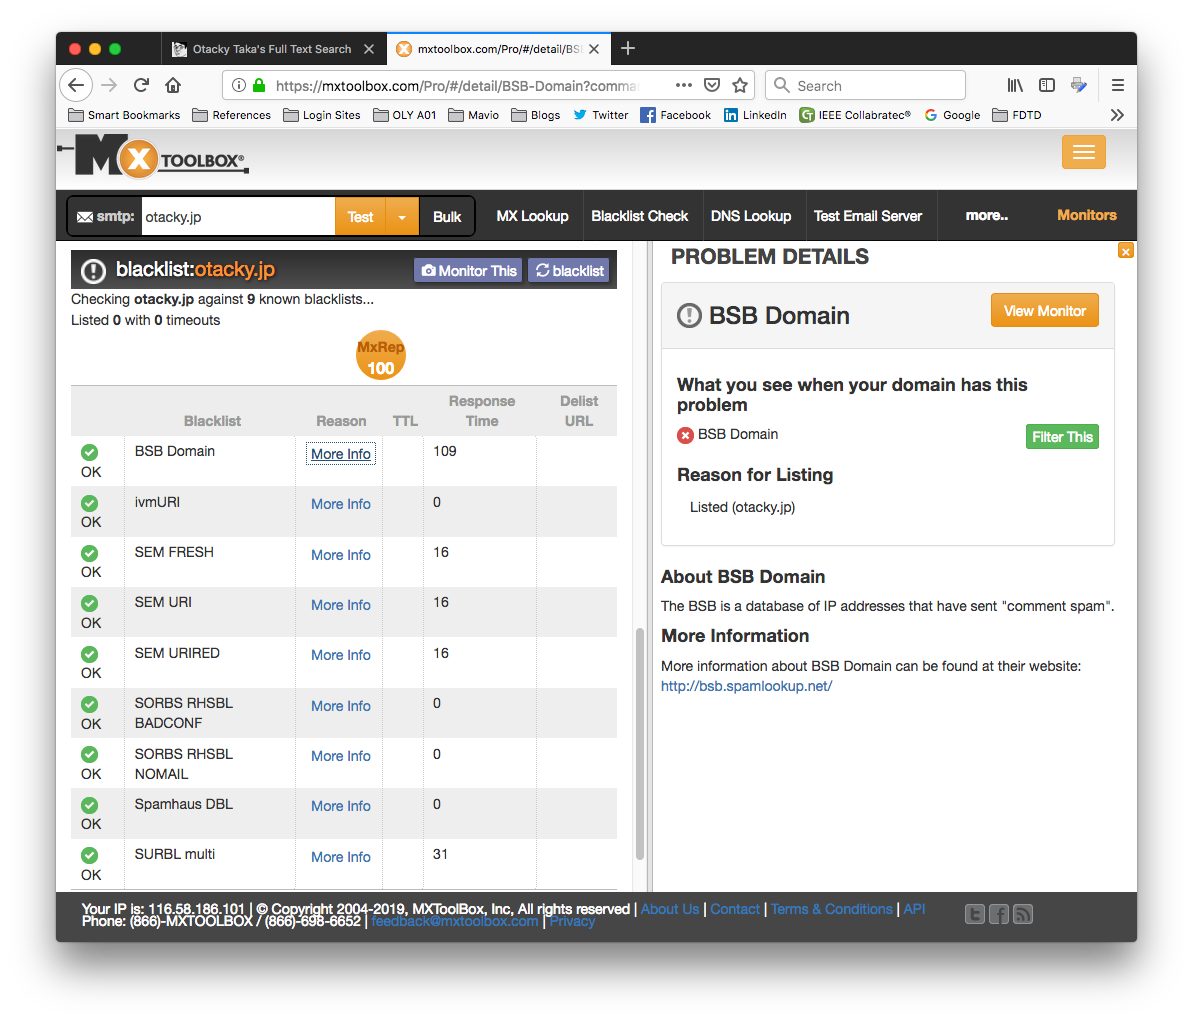Open the About Us footer link
Image resolution: width=1193 pixels, height=1022 pixels.
pyautogui.click(x=670, y=909)
